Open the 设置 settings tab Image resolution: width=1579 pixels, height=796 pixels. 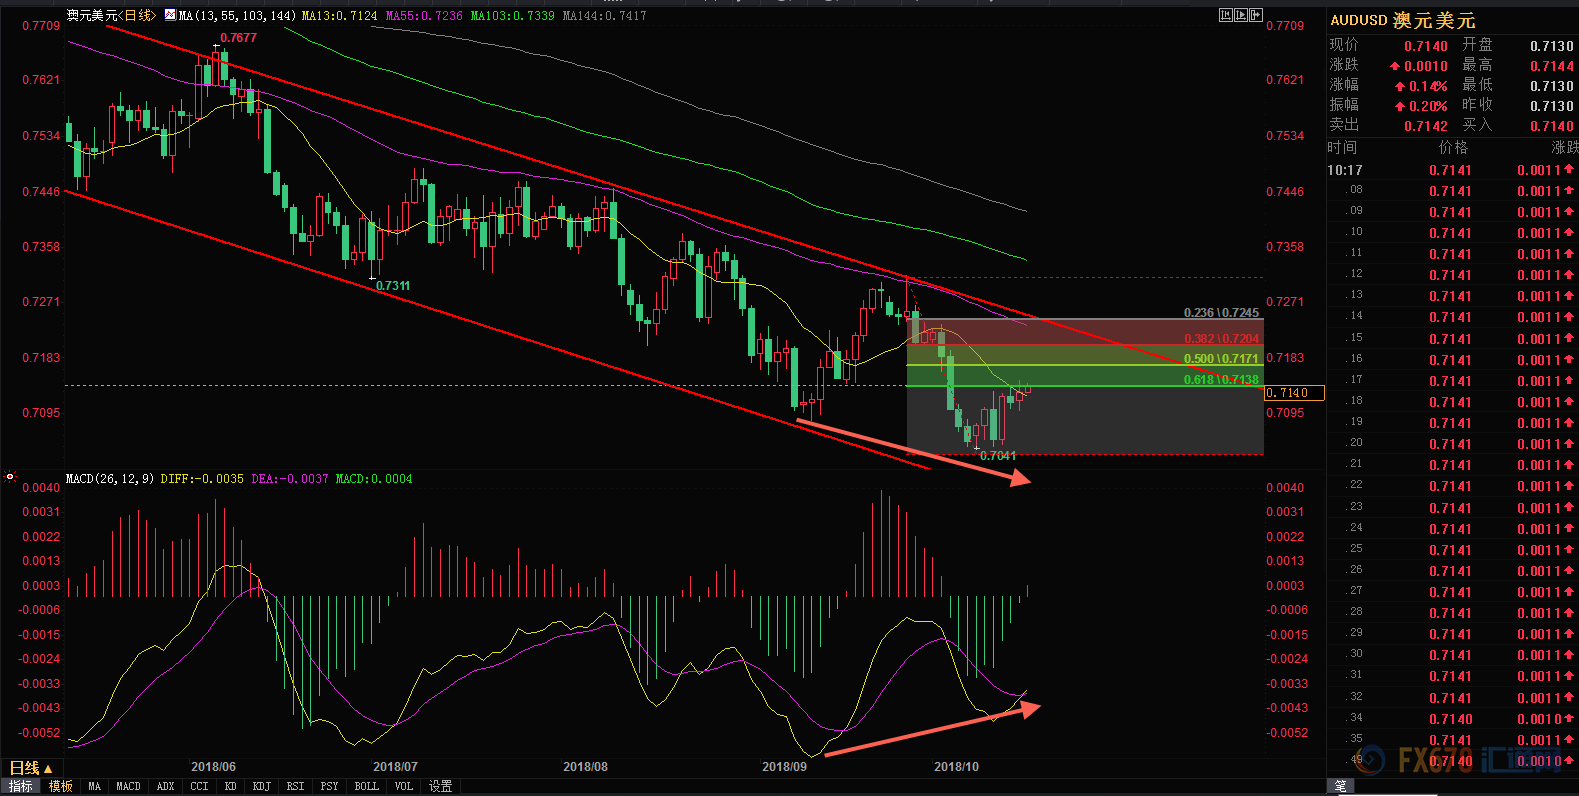click(440, 786)
